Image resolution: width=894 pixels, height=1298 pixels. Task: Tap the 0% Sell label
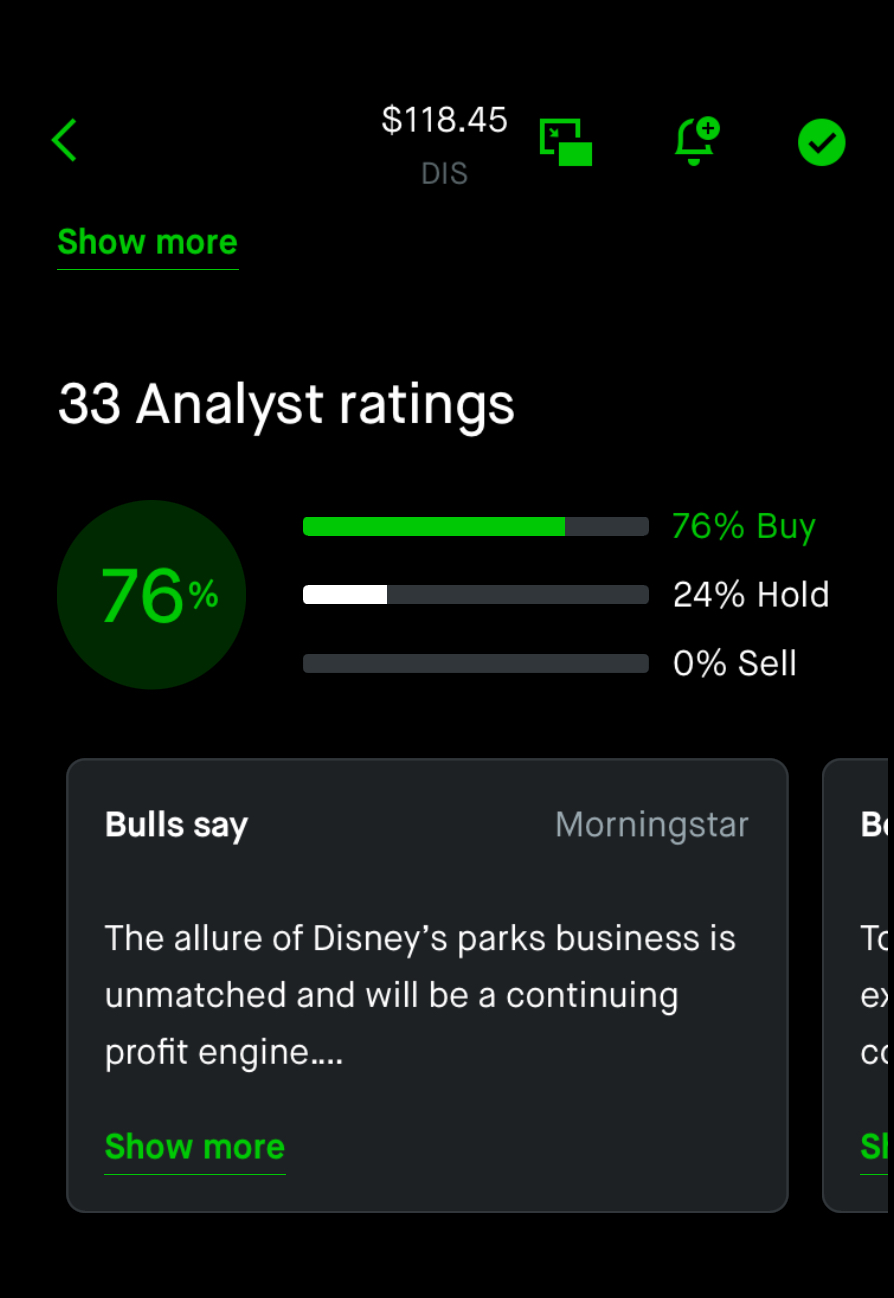734,663
